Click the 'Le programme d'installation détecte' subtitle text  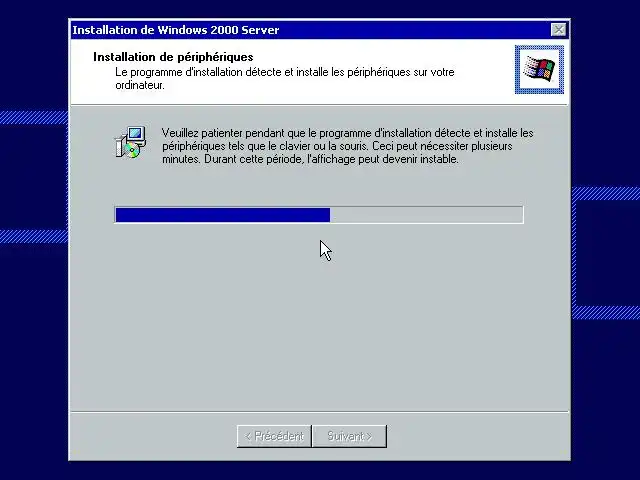(x=284, y=78)
